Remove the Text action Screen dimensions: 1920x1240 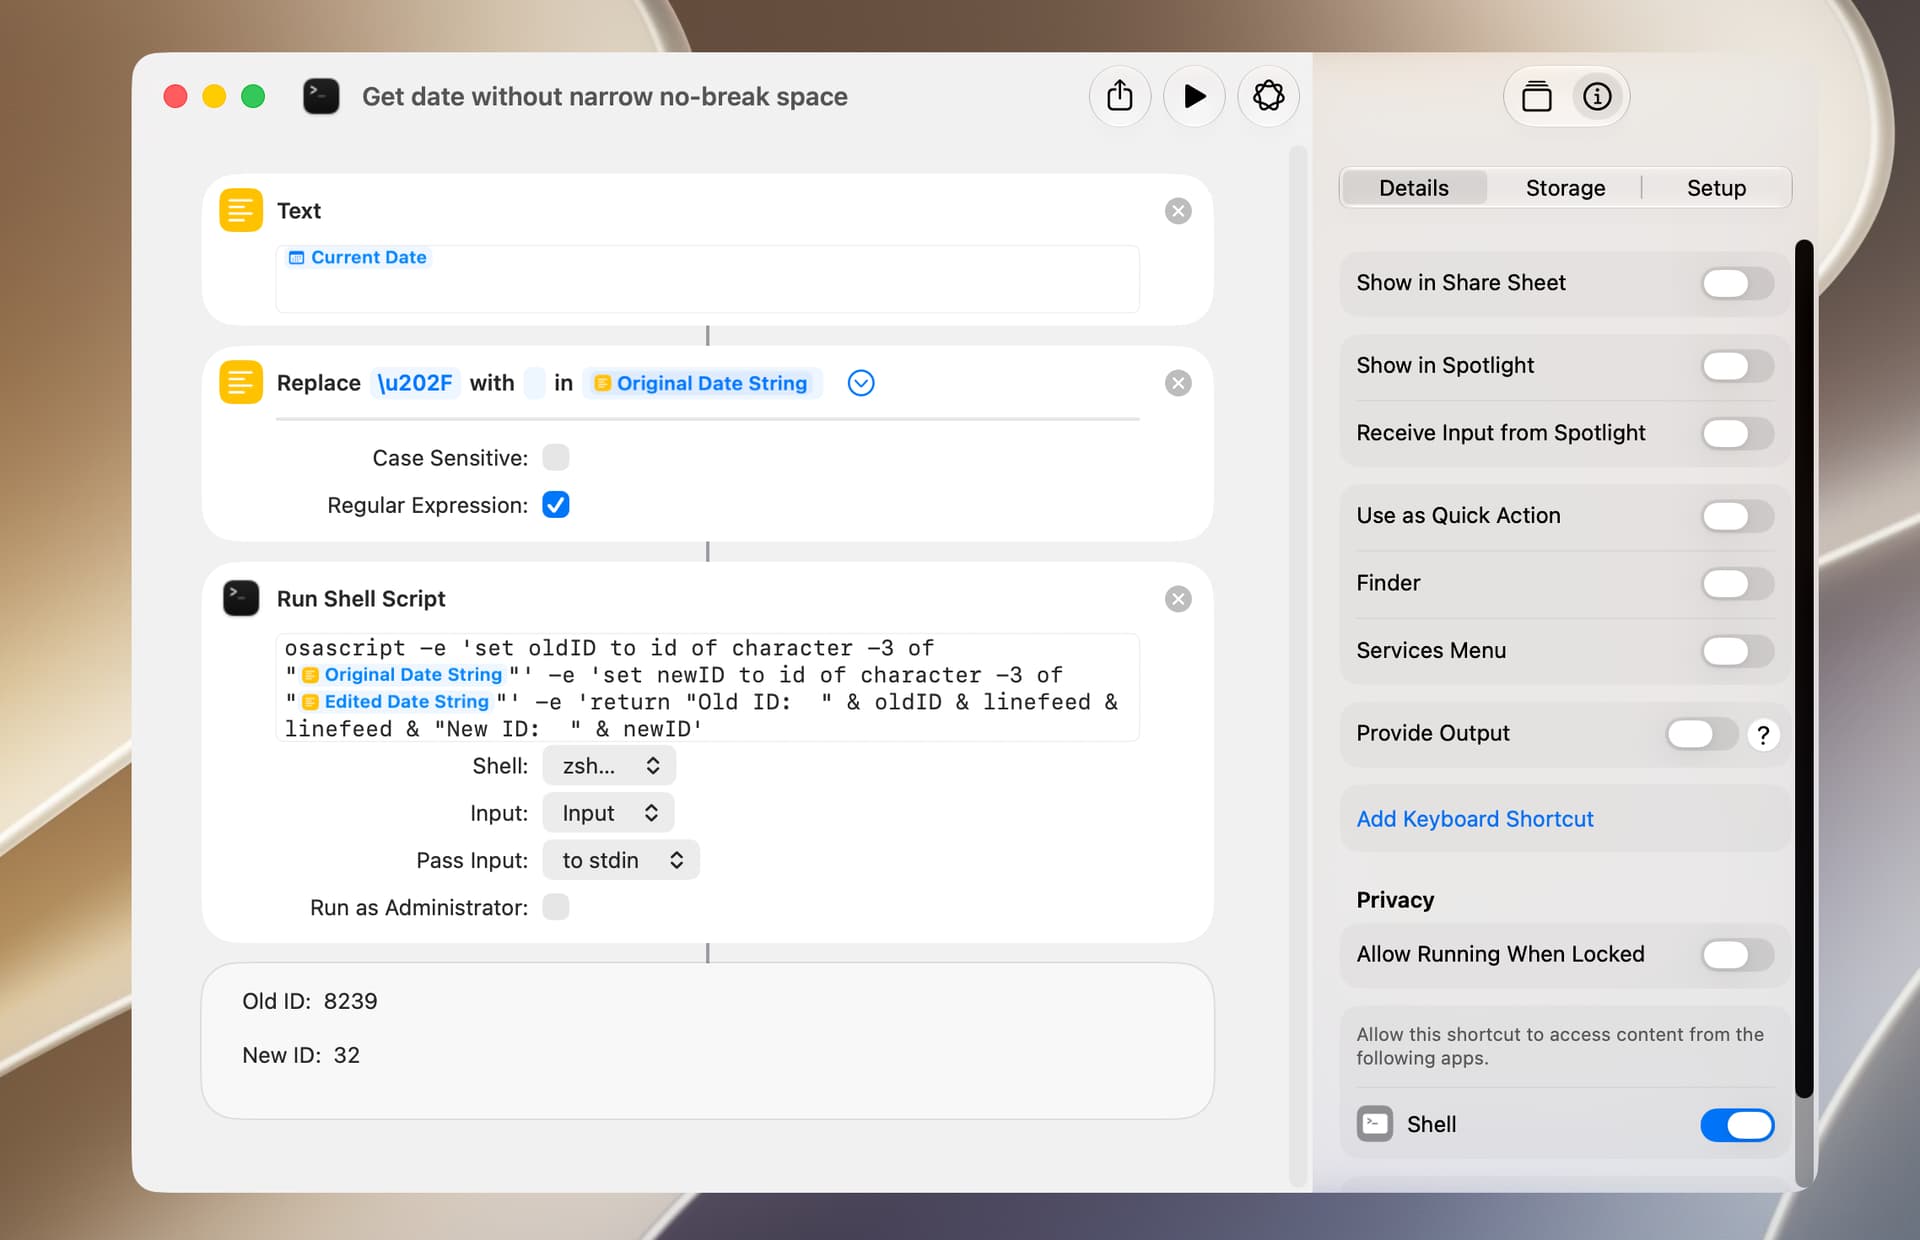(1178, 211)
